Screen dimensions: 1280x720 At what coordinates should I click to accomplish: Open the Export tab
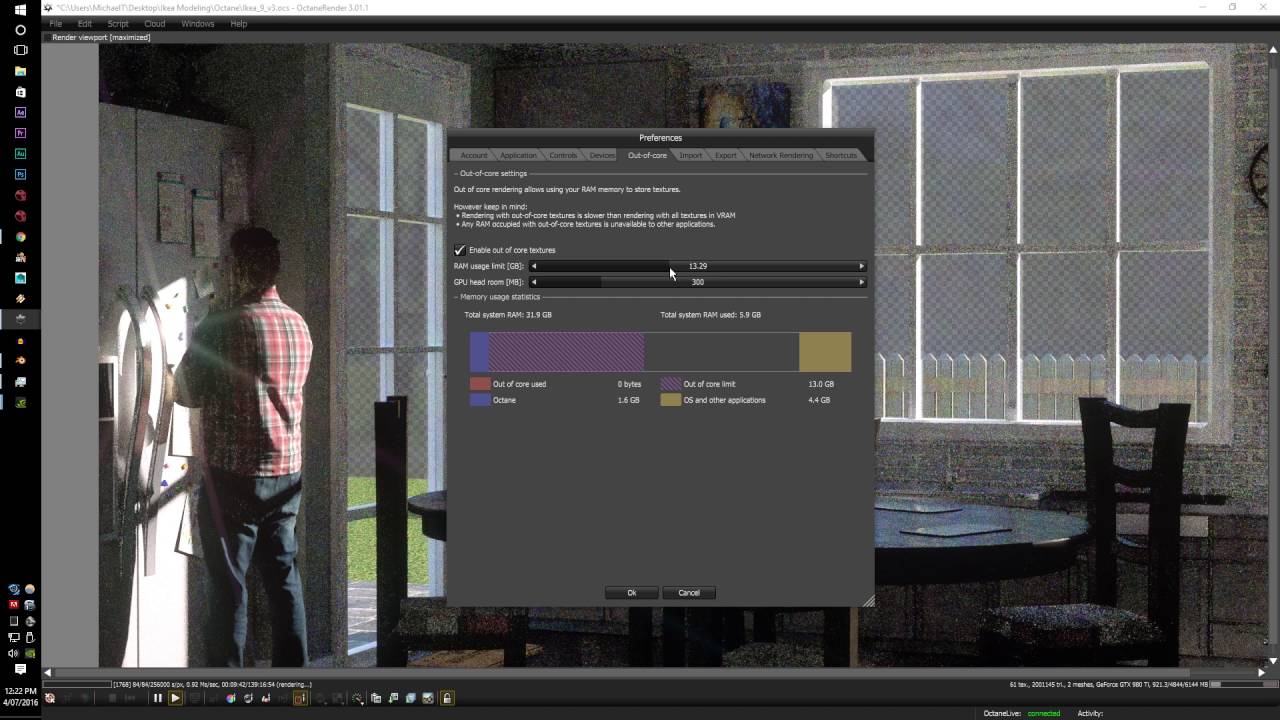726,155
